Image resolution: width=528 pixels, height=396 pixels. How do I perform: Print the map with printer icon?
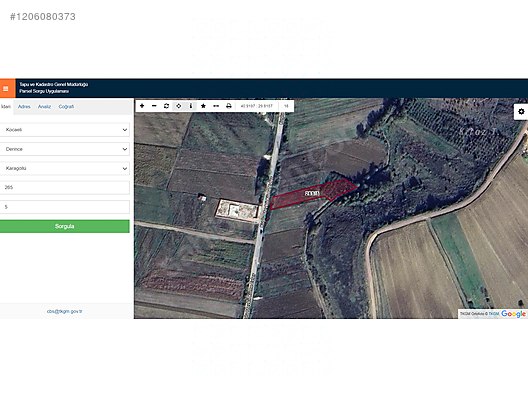click(229, 106)
